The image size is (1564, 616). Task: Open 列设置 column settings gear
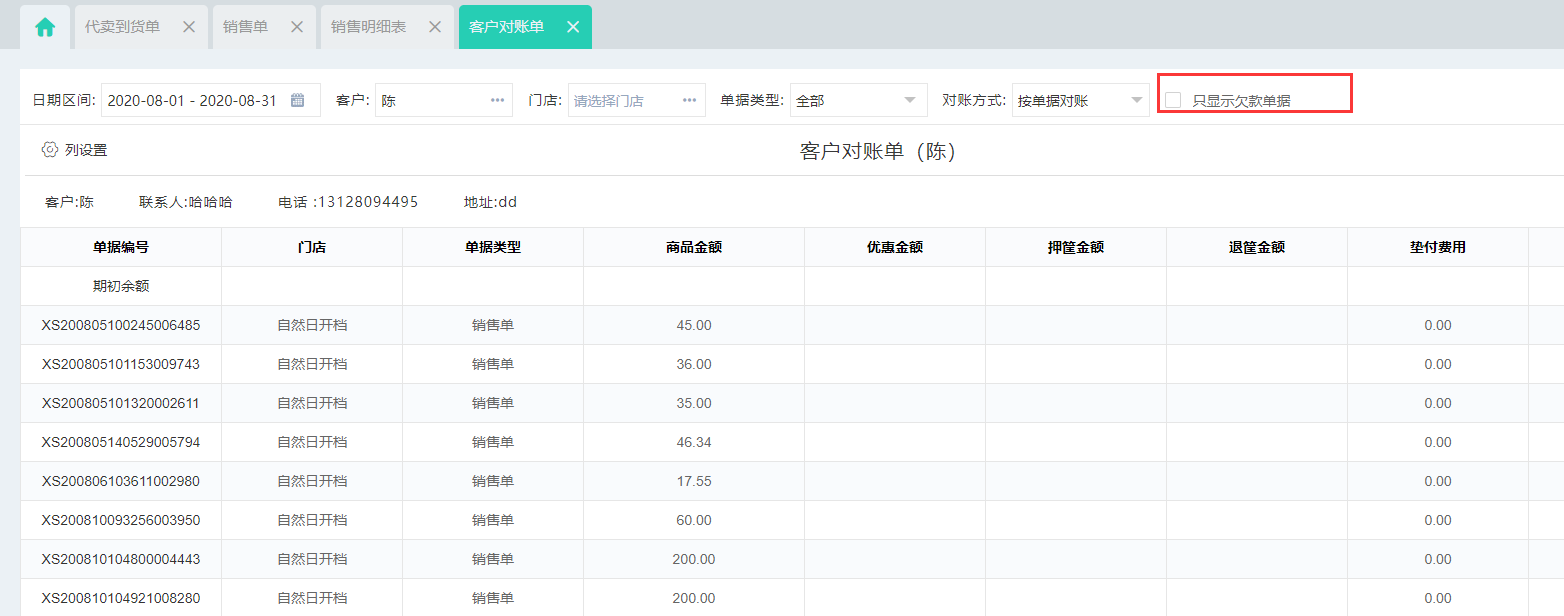click(50, 150)
